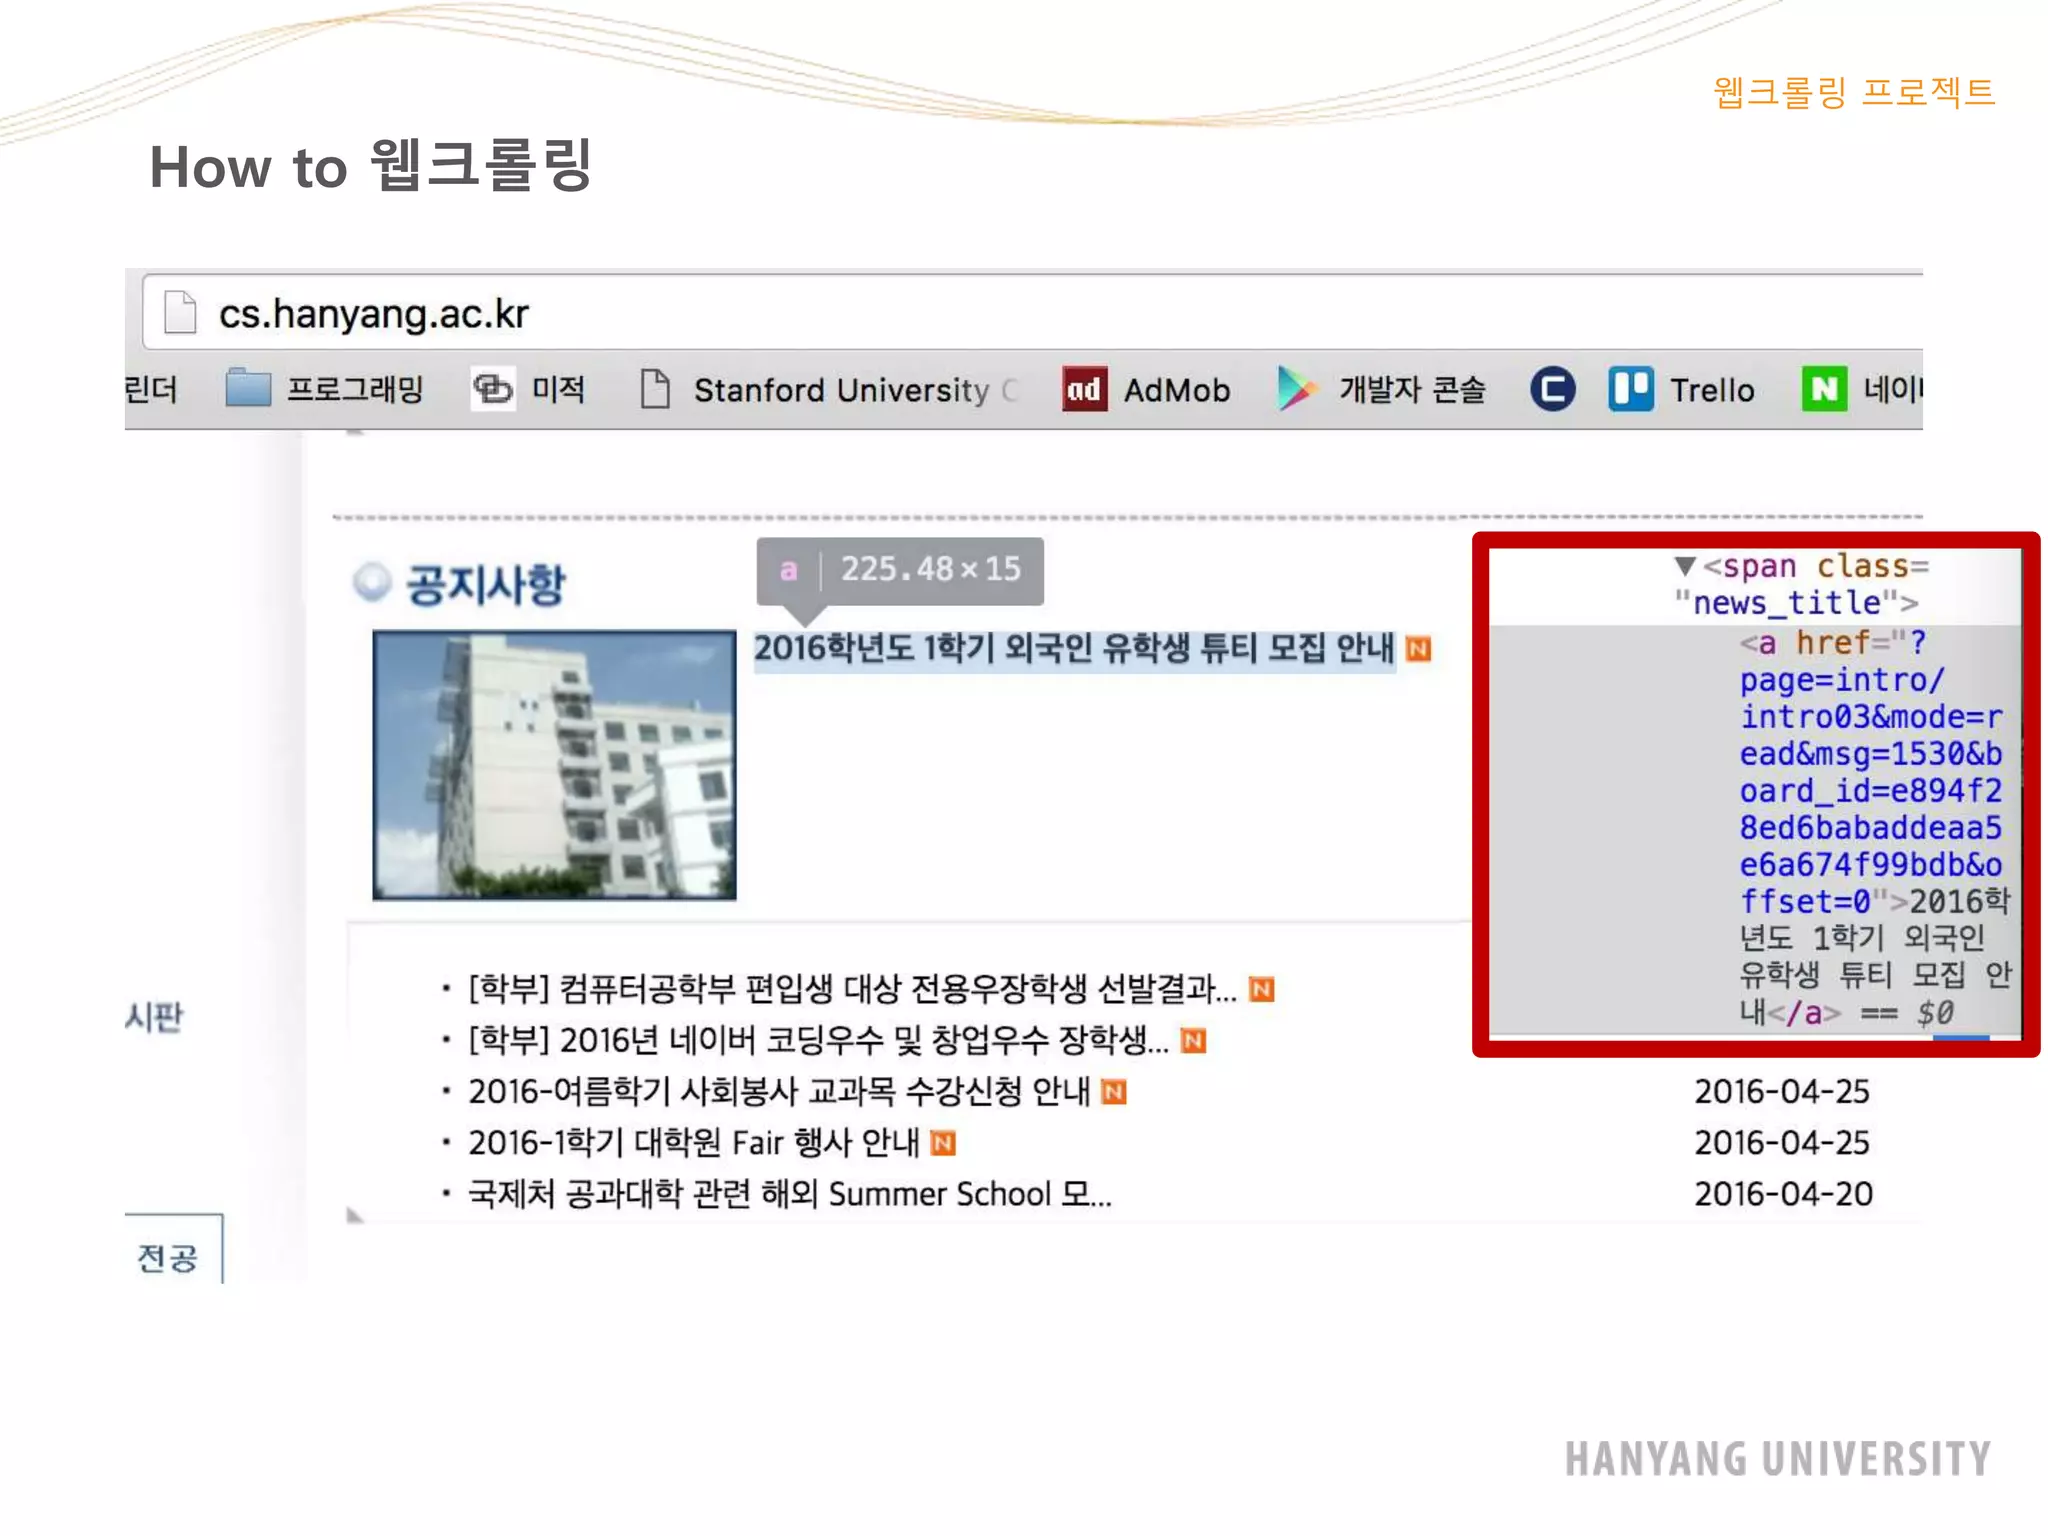2048x1536 pixels.
Task: Click the page icon in the address bar
Action: 180,312
